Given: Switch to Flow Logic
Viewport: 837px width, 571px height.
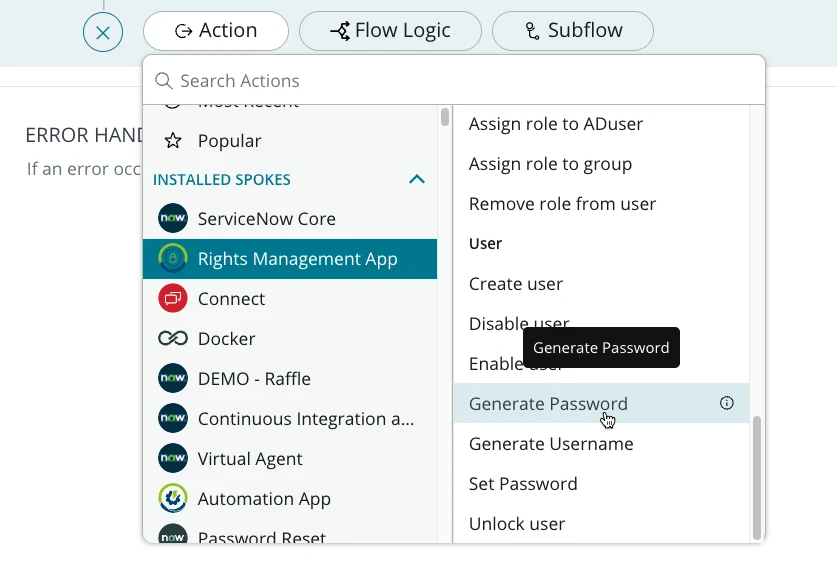Looking at the screenshot, I should coord(390,31).
